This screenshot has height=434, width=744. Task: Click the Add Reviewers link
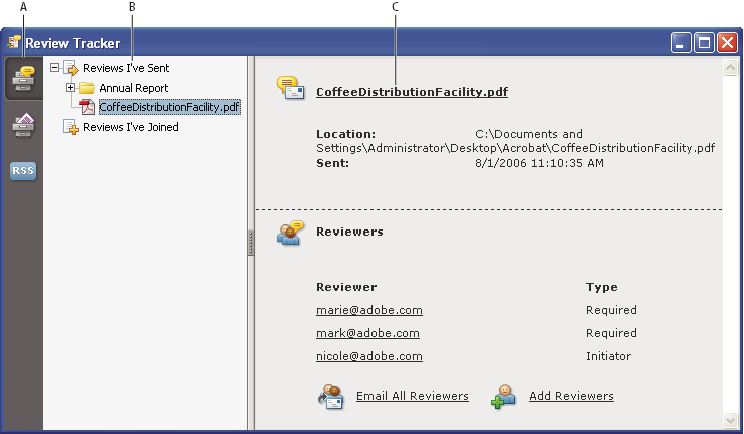[571, 396]
